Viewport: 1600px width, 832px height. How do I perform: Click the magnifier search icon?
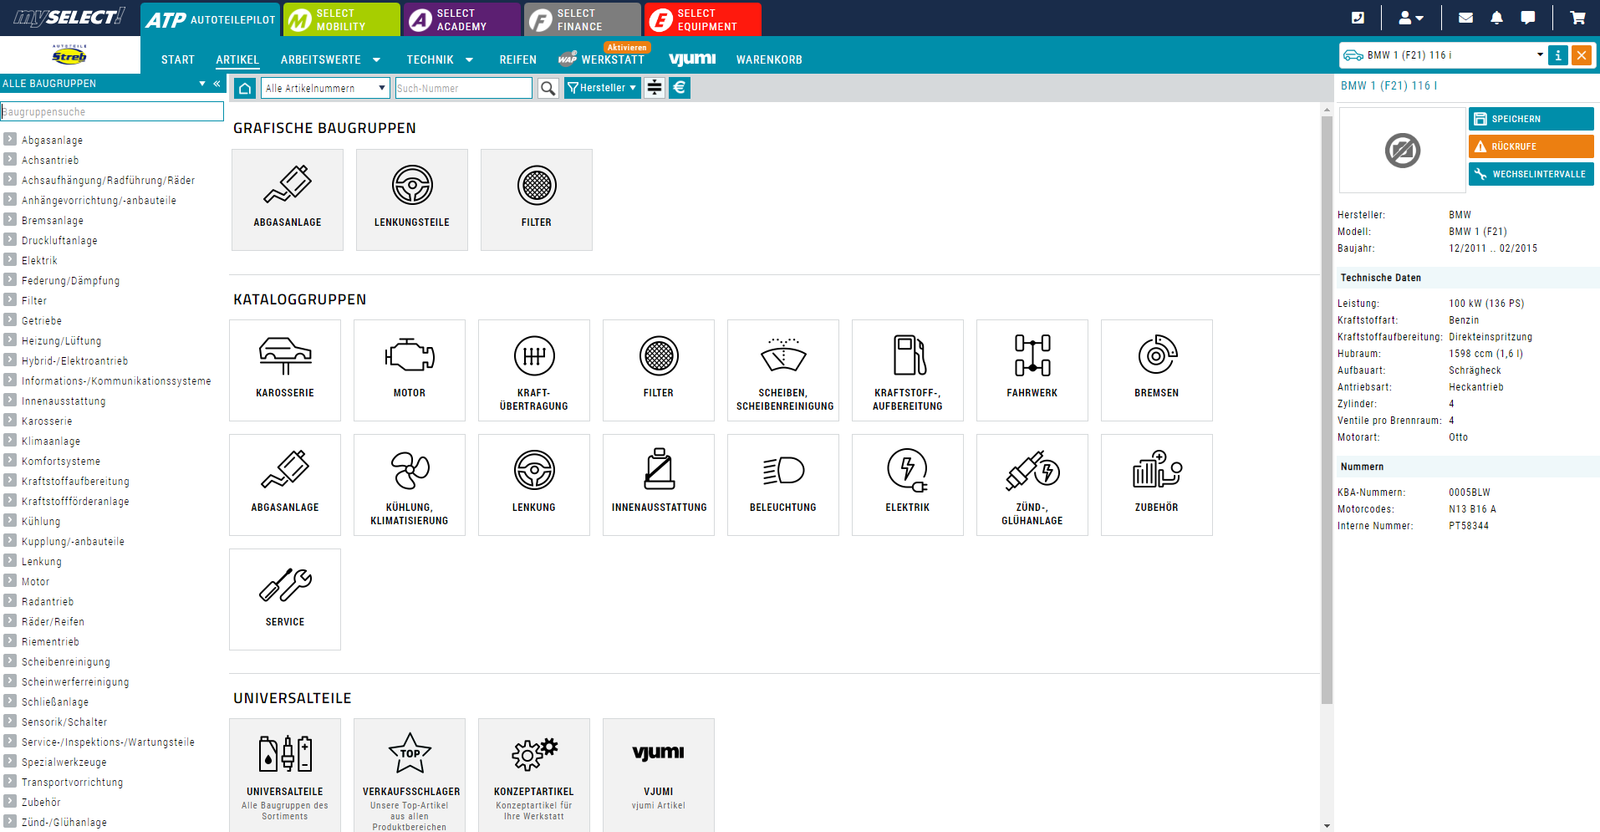(x=548, y=88)
